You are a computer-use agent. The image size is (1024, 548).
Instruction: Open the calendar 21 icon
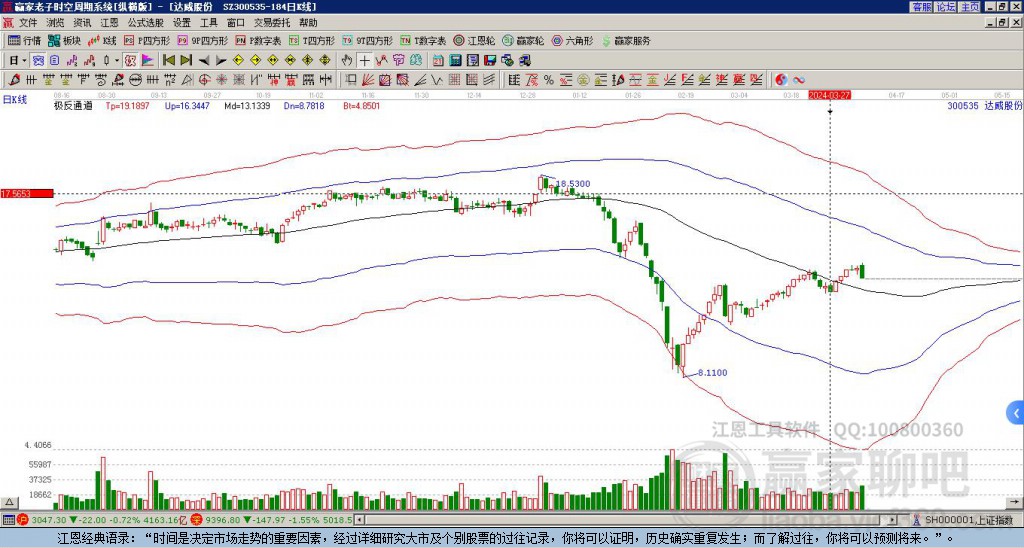tap(438, 61)
